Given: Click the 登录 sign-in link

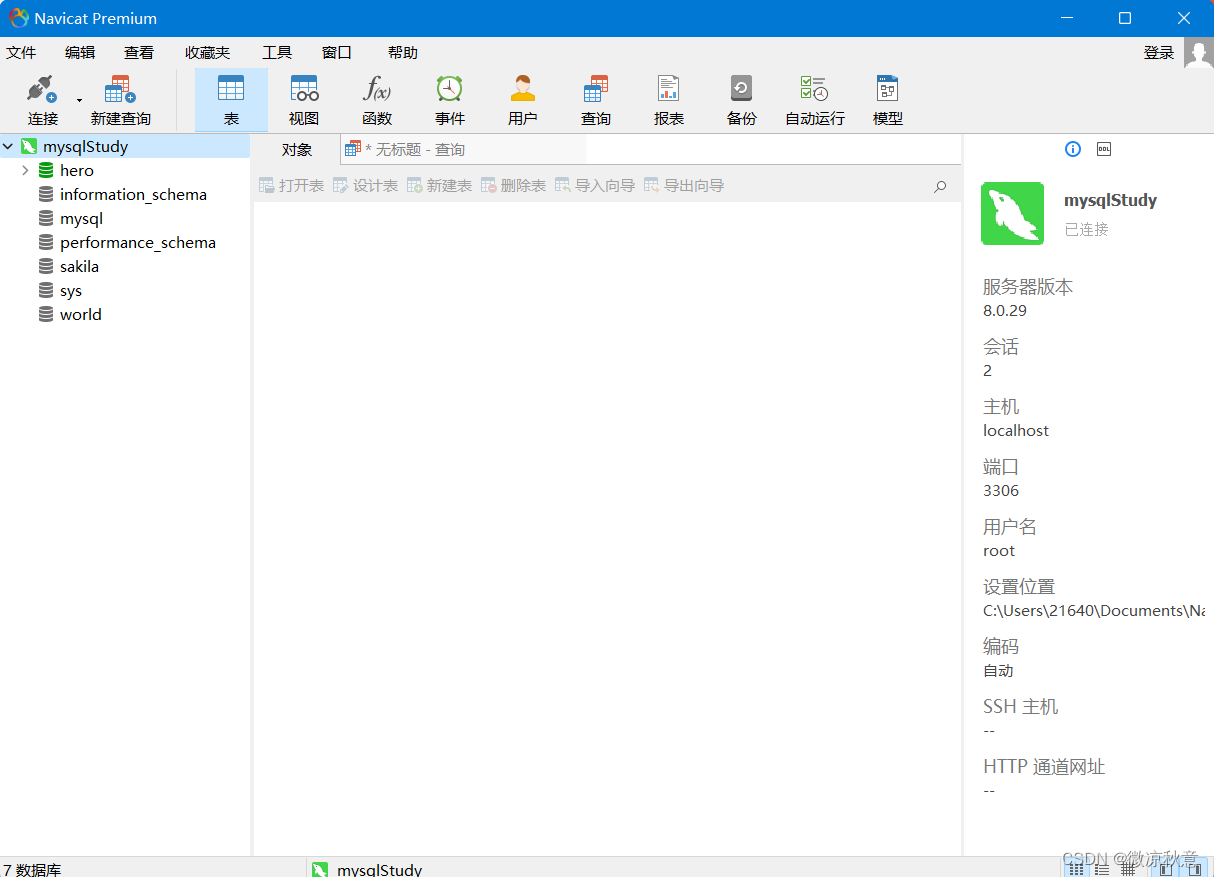Looking at the screenshot, I should (1159, 53).
